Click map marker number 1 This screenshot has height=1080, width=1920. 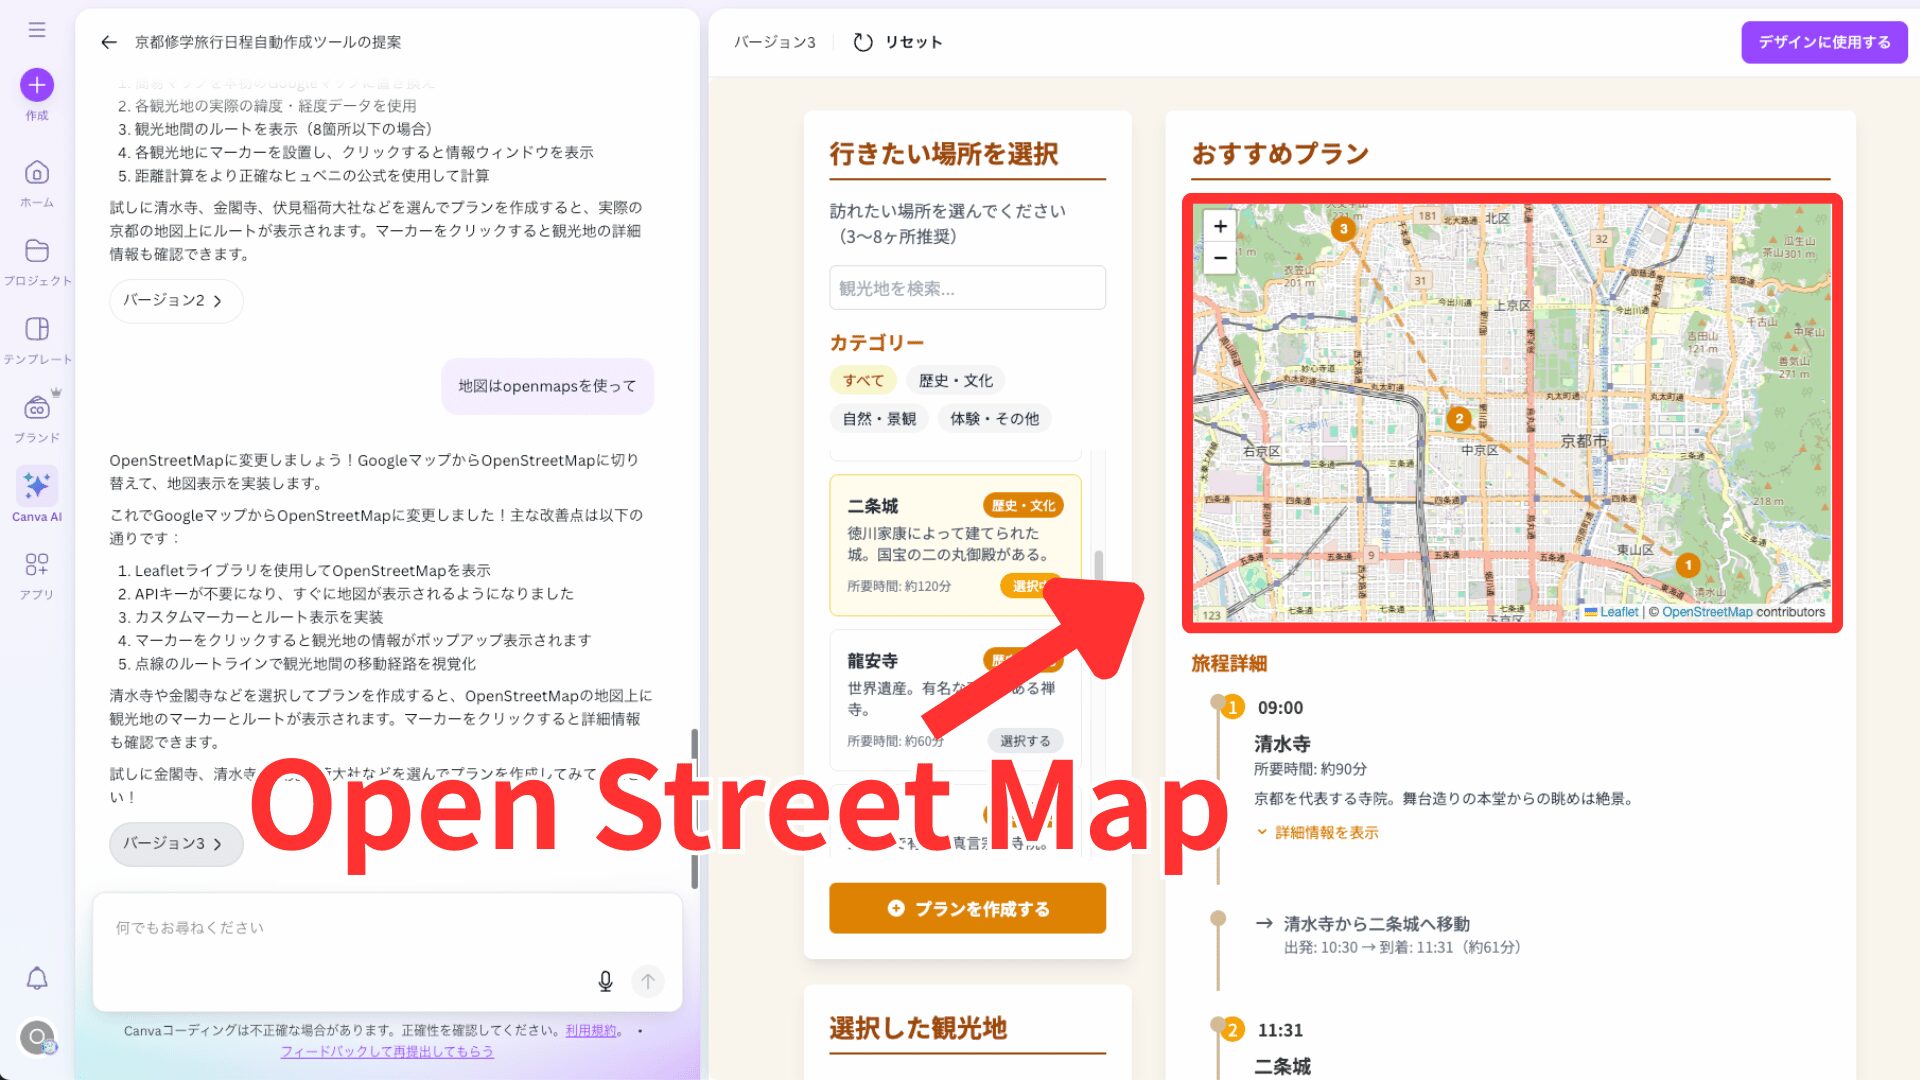pyautogui.click(x=1688, y=566)
